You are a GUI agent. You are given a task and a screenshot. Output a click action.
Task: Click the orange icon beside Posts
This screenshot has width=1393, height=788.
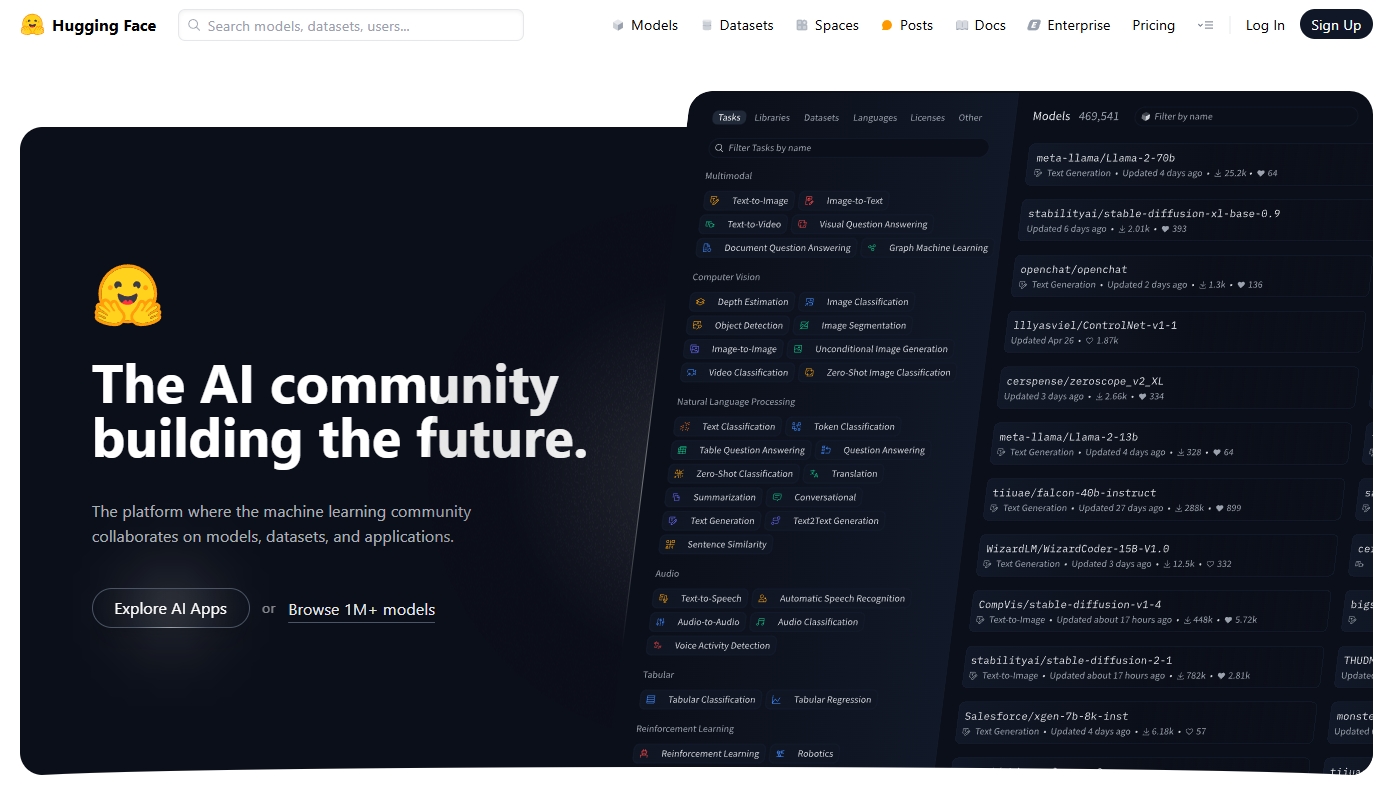coord(886,25)
